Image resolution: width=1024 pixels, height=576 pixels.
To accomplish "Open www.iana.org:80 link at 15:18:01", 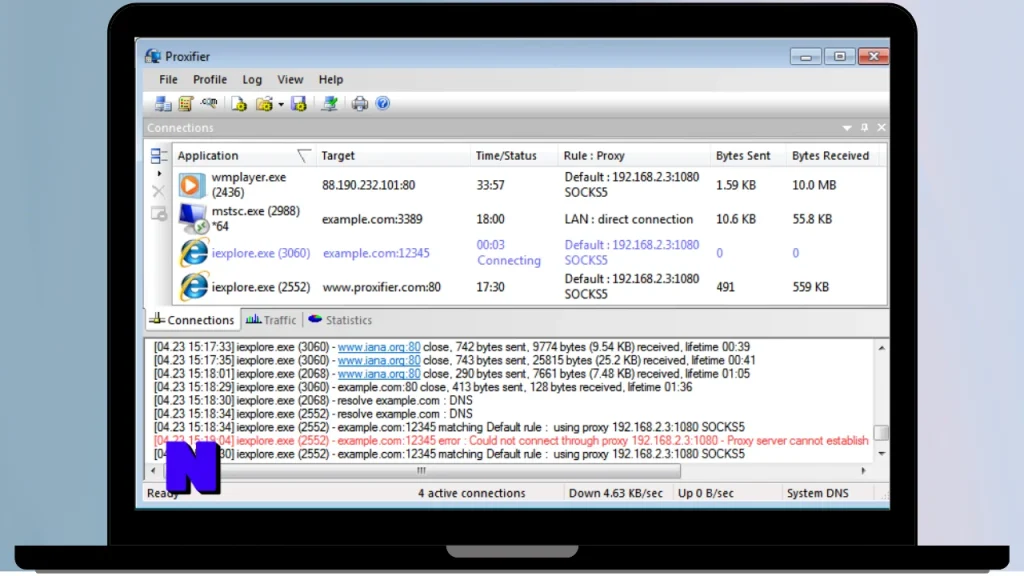I will click(379, 374).
